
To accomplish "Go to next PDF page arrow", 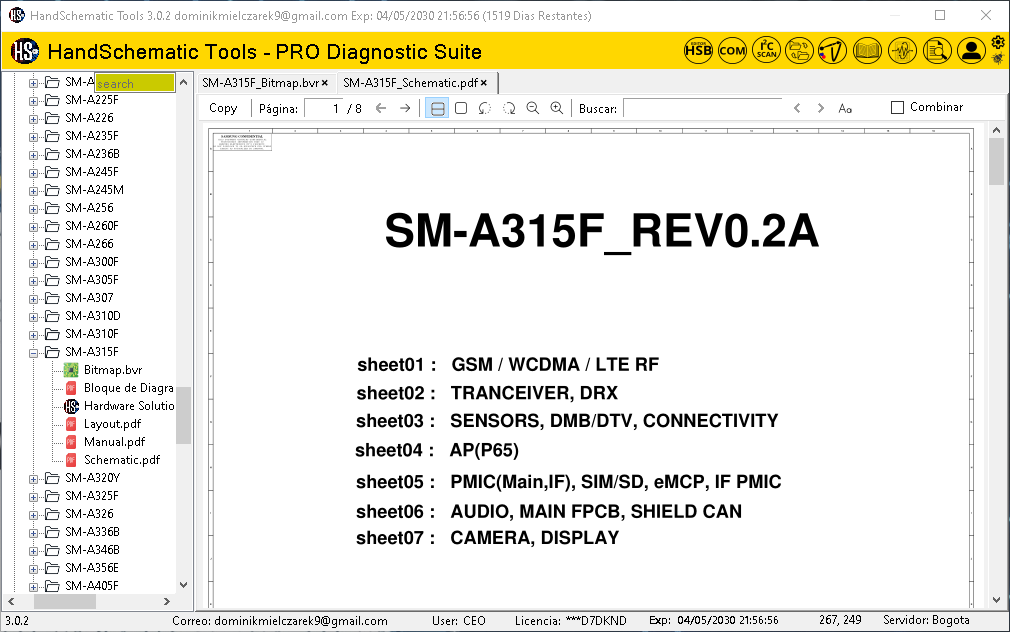I will tap(405, 108).
